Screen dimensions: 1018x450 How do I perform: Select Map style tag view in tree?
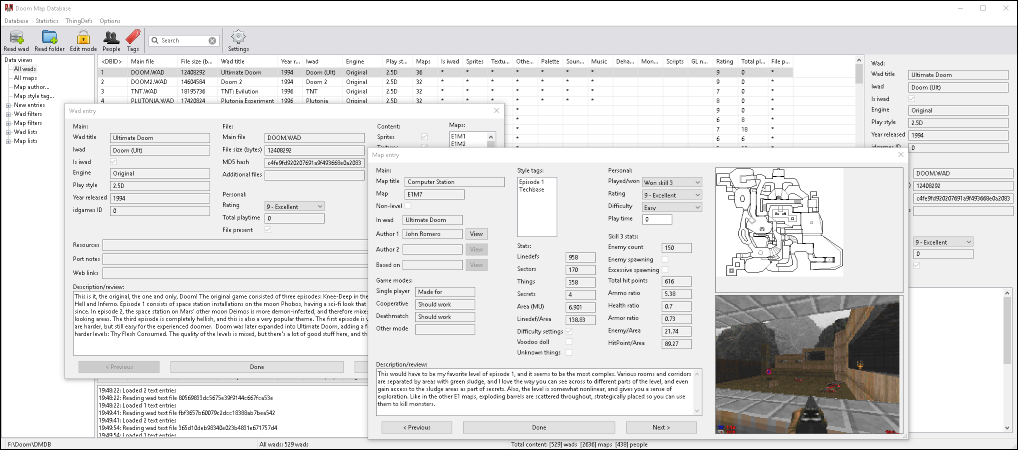(x=34, y=96)
